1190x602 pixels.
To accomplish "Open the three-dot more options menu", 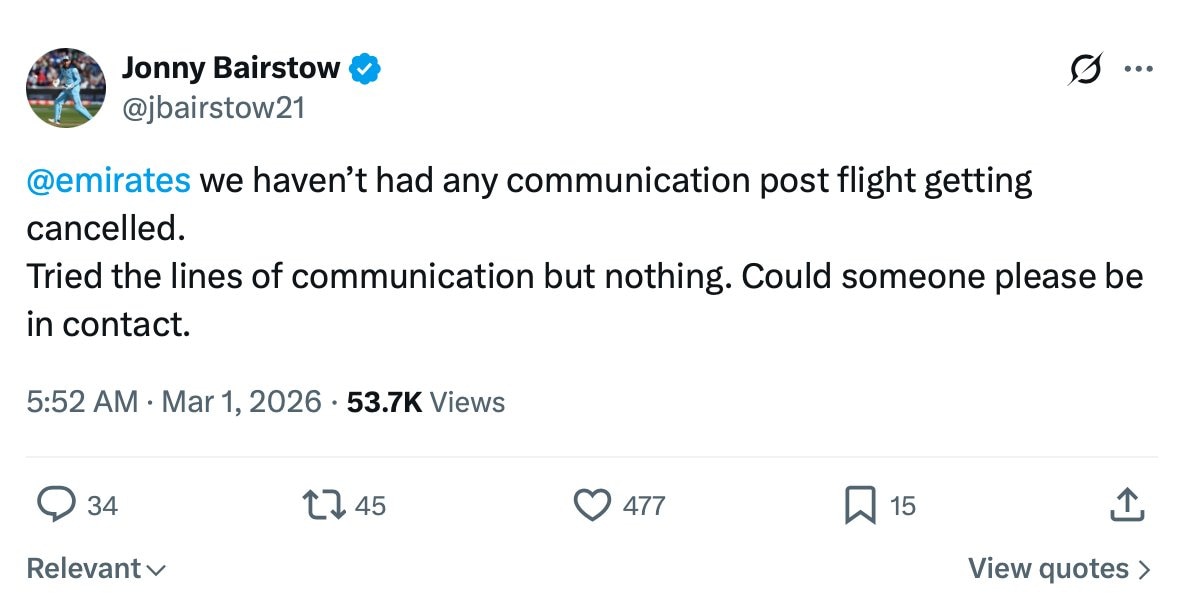I will tap(1138, 70).
